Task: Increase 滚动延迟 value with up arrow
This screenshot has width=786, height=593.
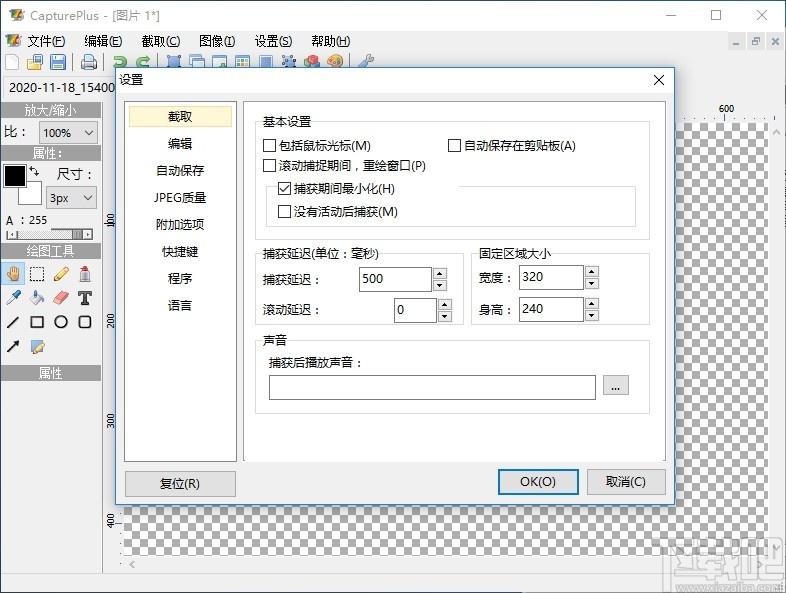Action: click(x=445, y=304)
